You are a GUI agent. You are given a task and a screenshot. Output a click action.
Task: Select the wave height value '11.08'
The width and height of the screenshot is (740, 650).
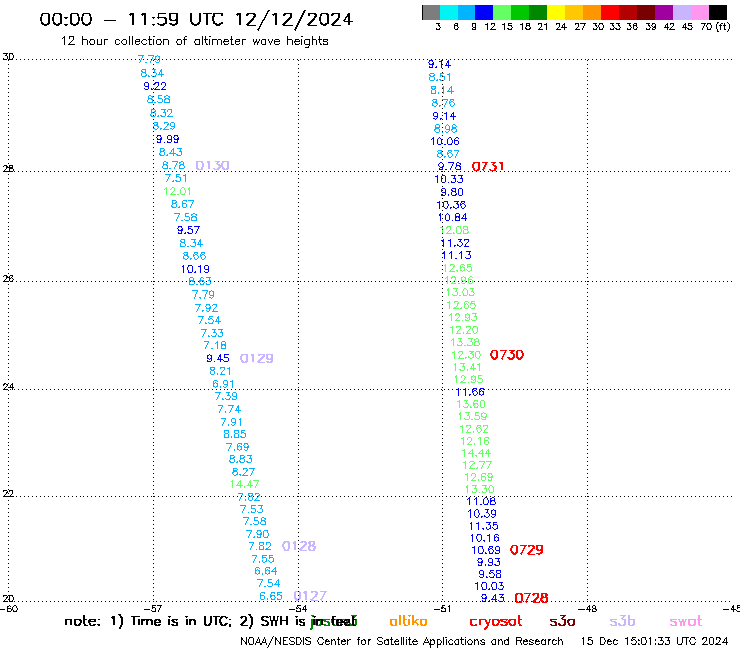coord(481,501)
